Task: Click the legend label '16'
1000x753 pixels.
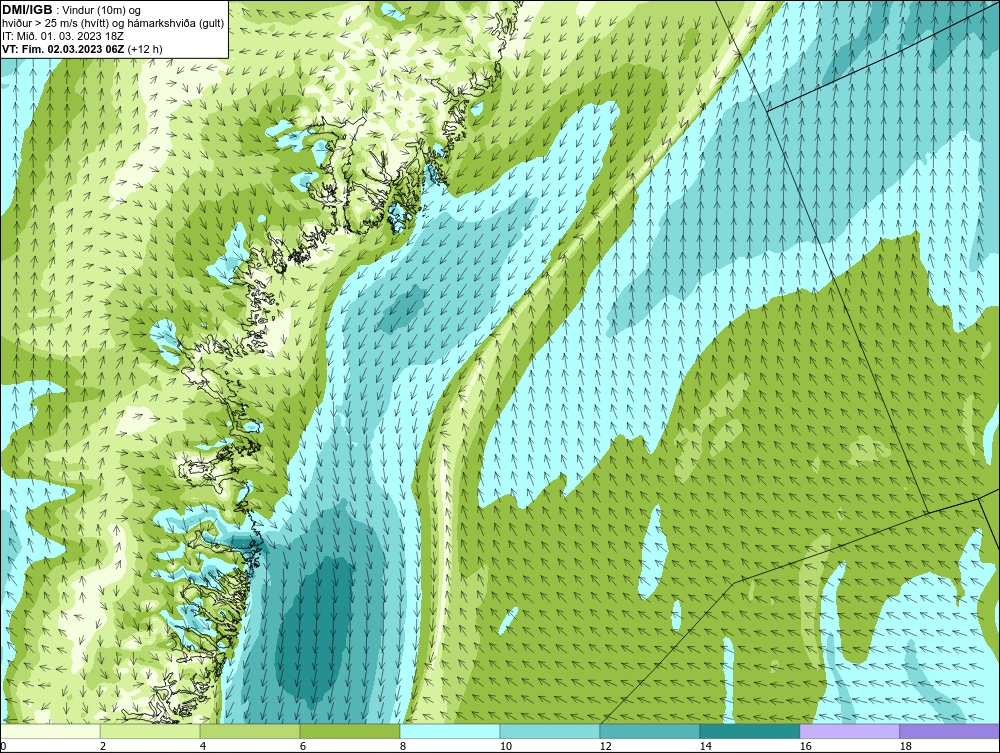Action: [x=805, y=746]
